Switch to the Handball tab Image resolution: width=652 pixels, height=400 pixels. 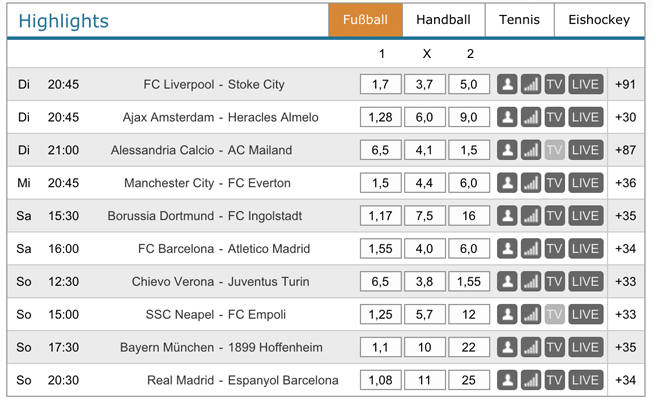click(443, 20)
